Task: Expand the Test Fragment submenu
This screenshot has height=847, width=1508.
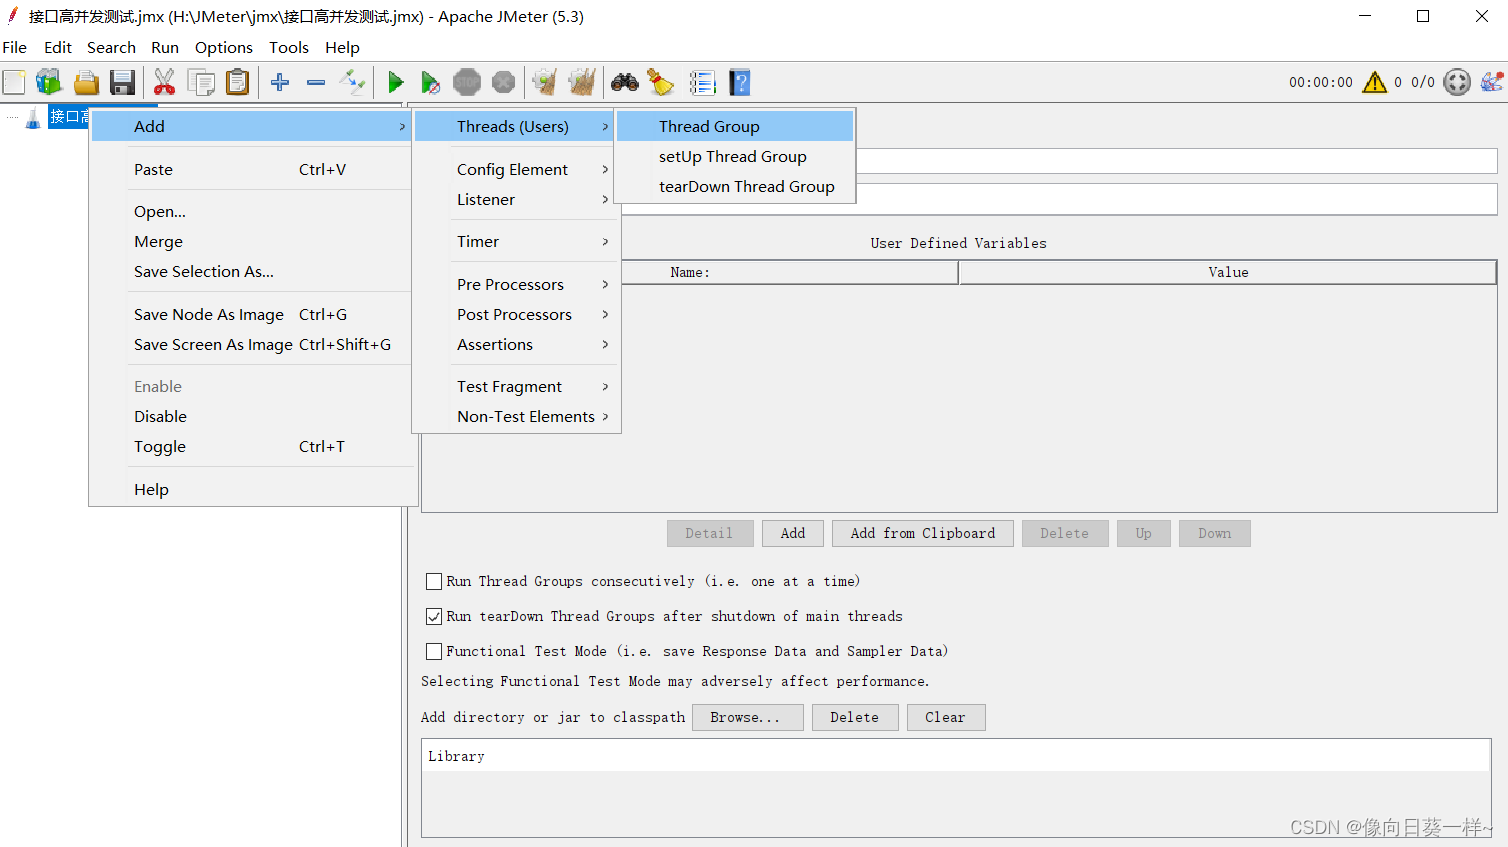Action: tap(513, 386)
